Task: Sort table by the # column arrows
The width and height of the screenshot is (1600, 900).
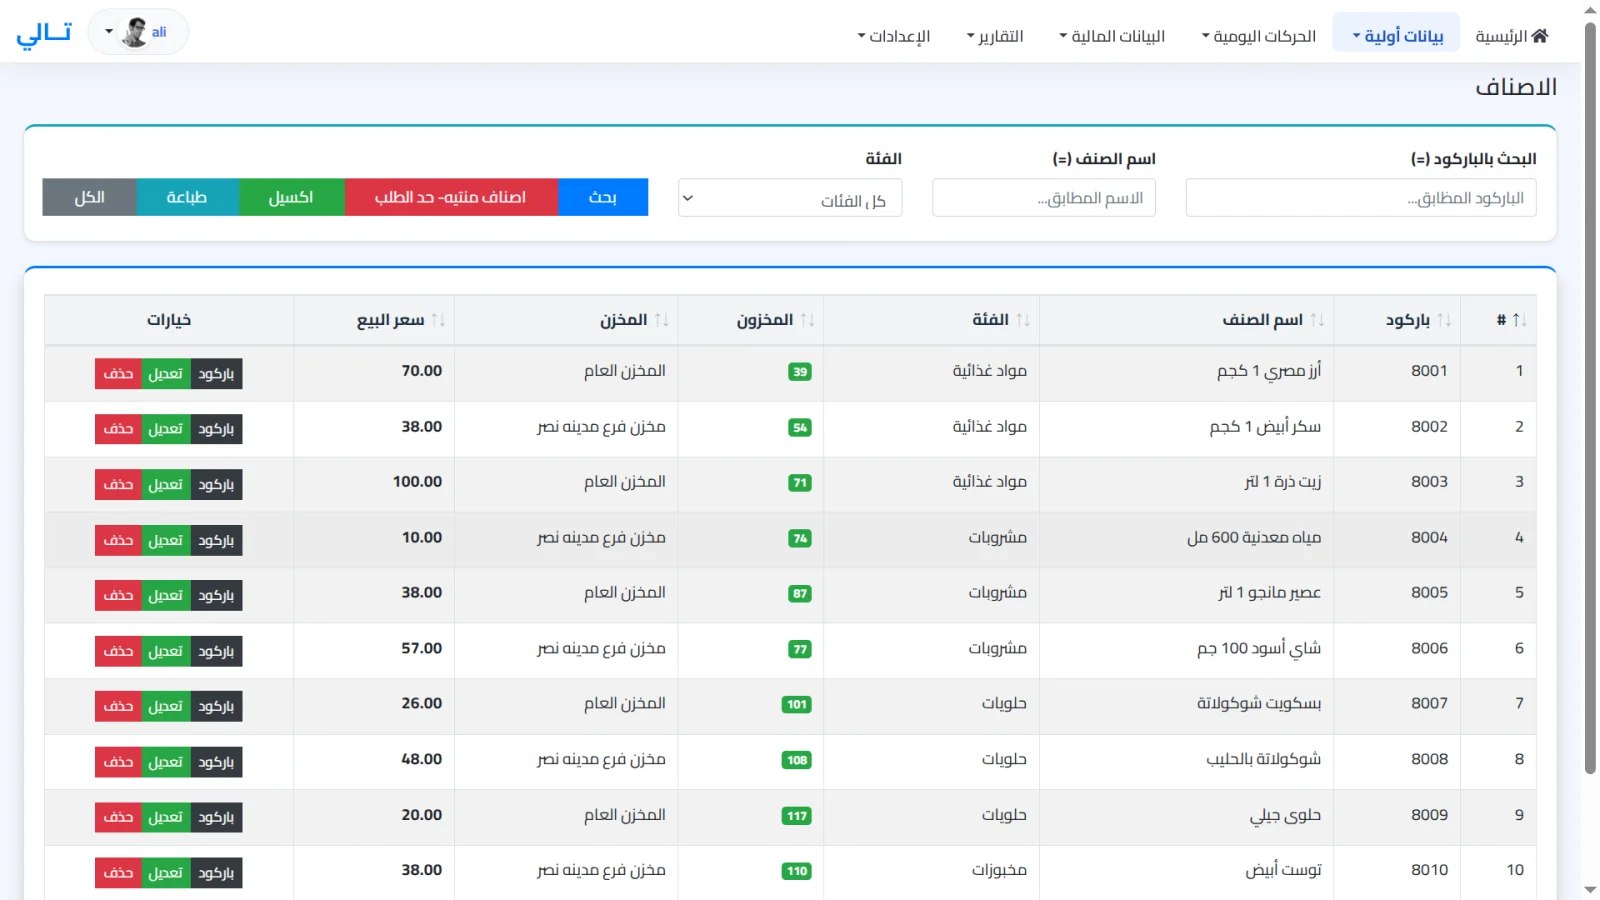Action: pos(1519,320)
